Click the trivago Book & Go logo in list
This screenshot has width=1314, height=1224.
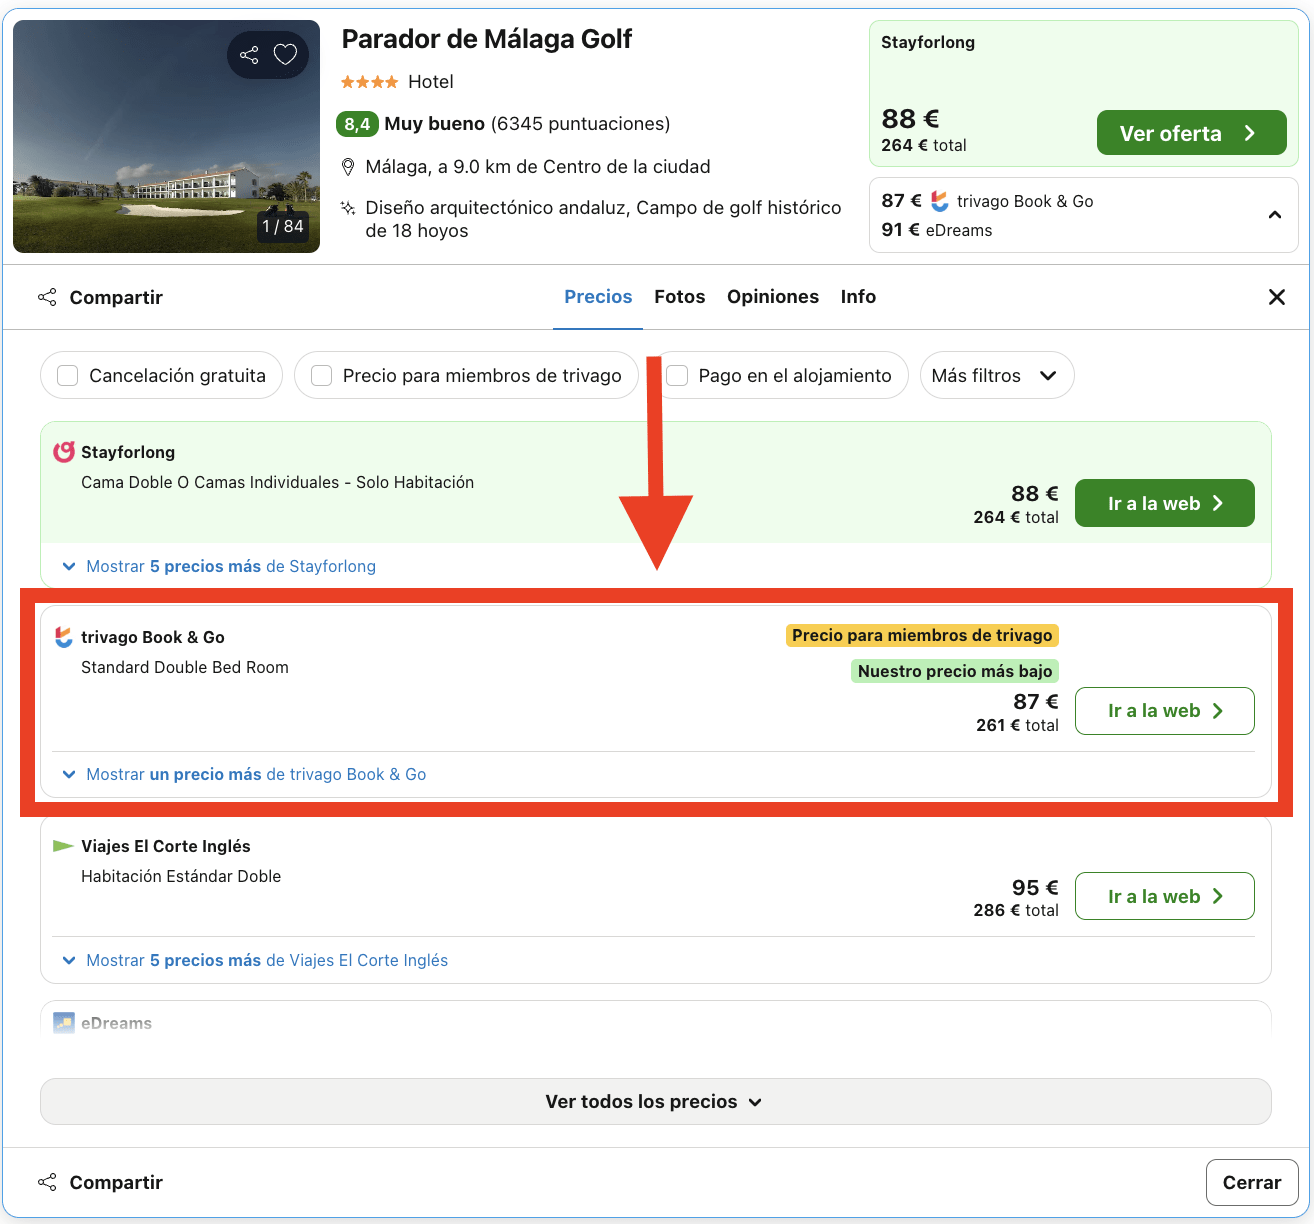point(64,637)
